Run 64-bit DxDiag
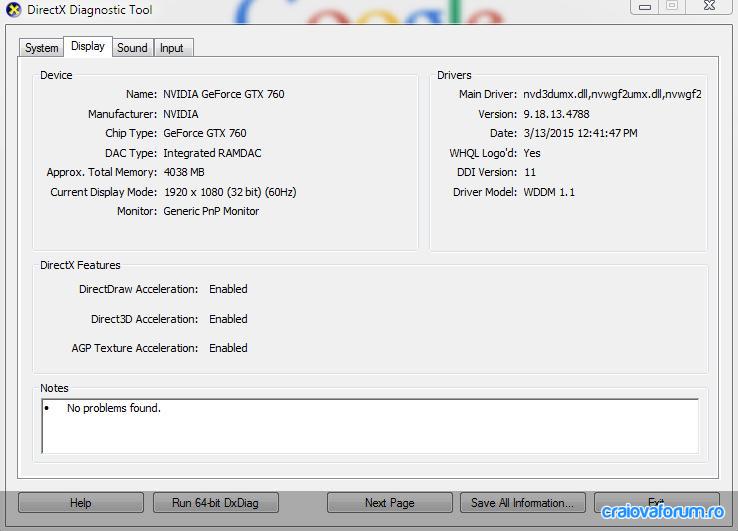This screenshot has width=738, height=531. [216, 503]
